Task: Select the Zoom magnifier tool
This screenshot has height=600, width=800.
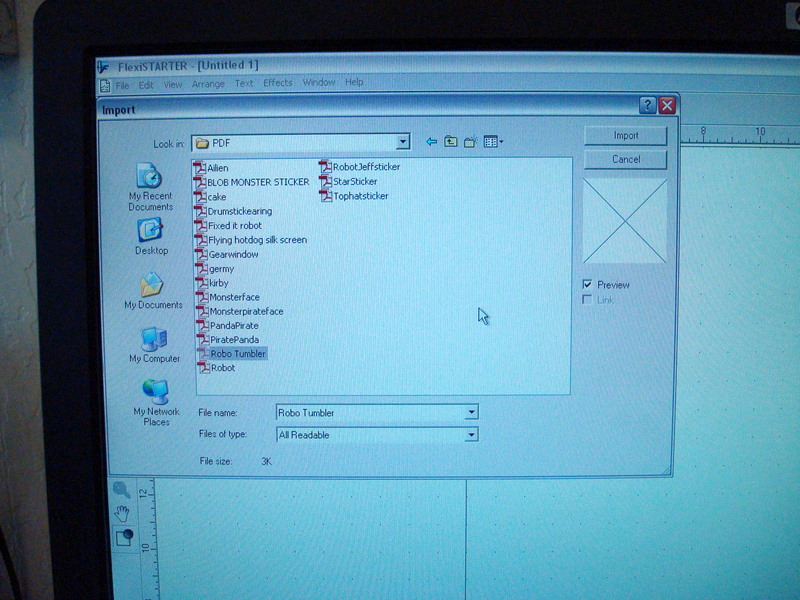Action: (x=121, y=489)
